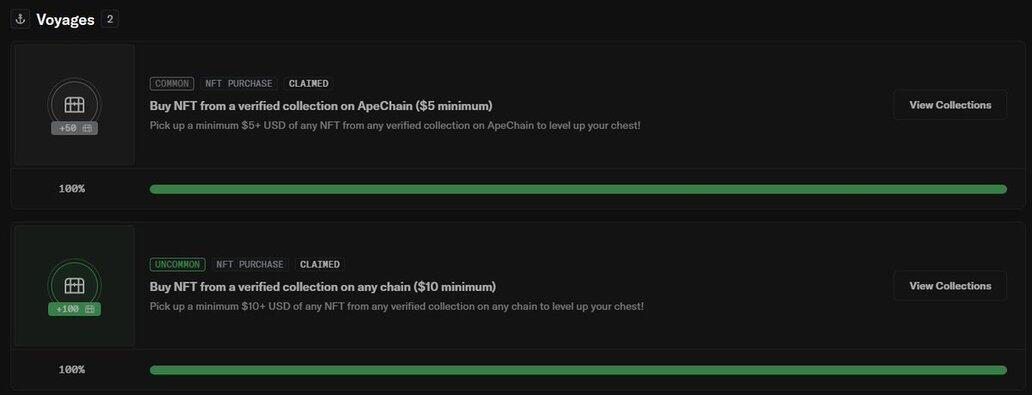Click CLAIMED status on the $10 minimum voyage
Viewport: 1032px width, 395px height.
coord(319,264)
